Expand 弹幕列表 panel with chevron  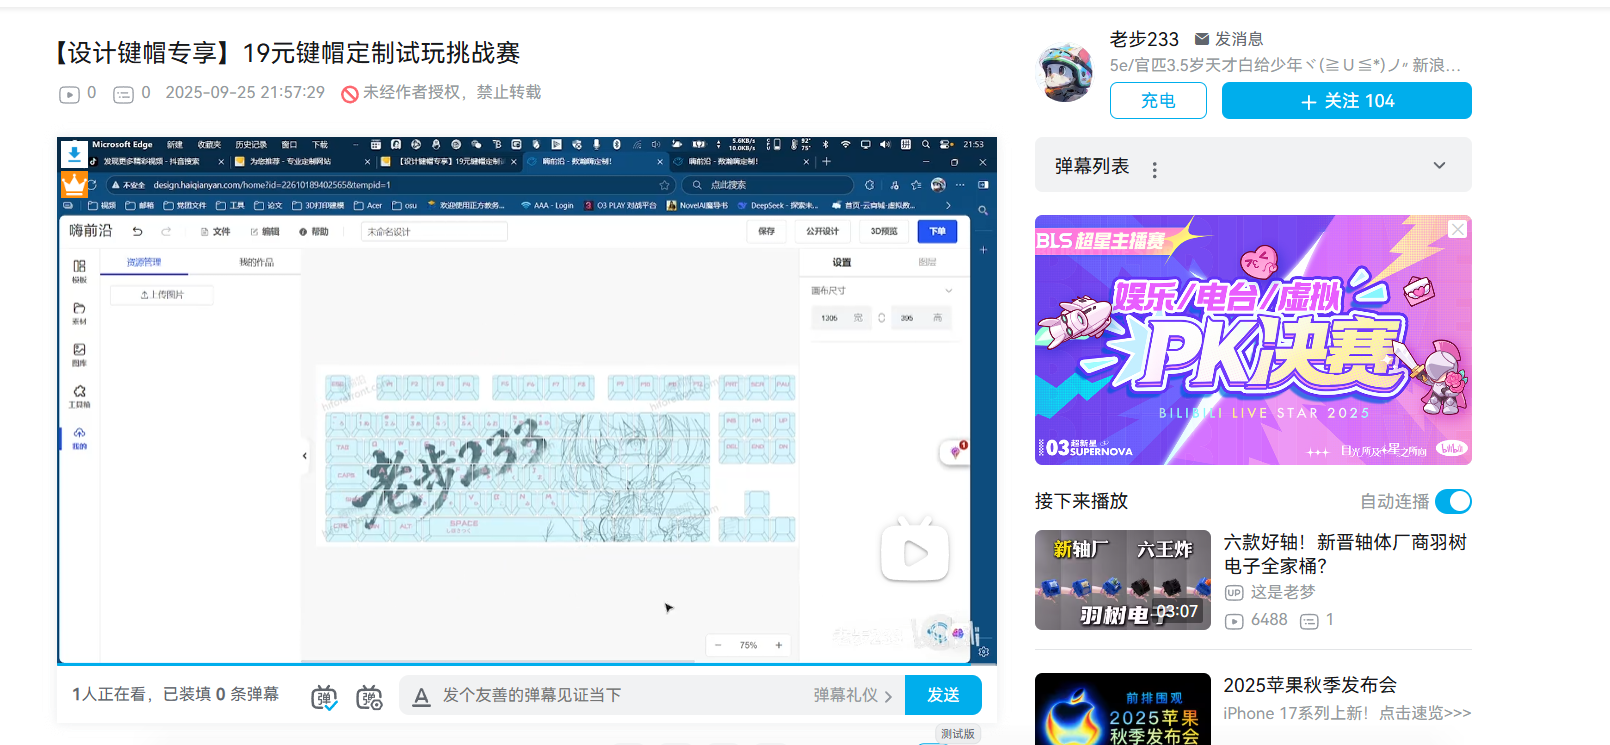[x=1439, y=166]
